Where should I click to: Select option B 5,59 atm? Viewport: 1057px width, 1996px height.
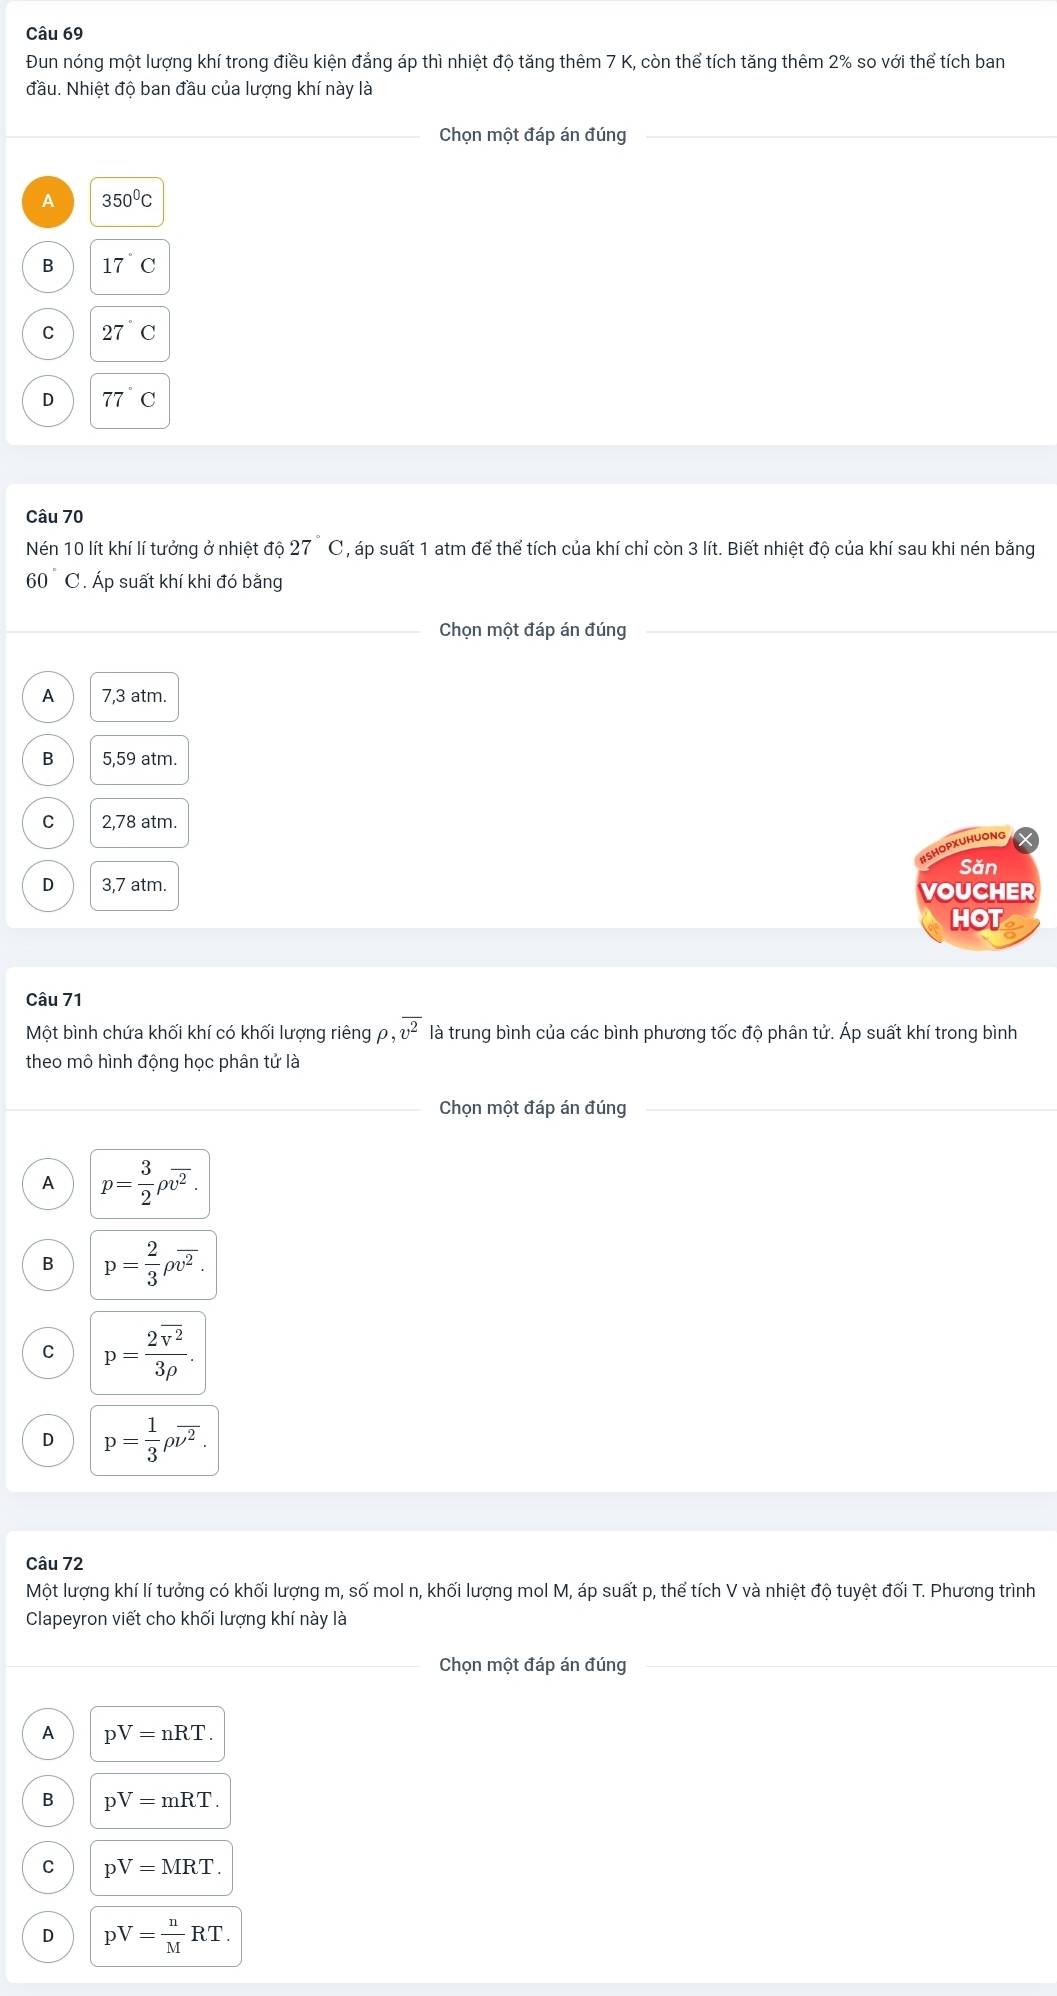click(x=48, y=759)
